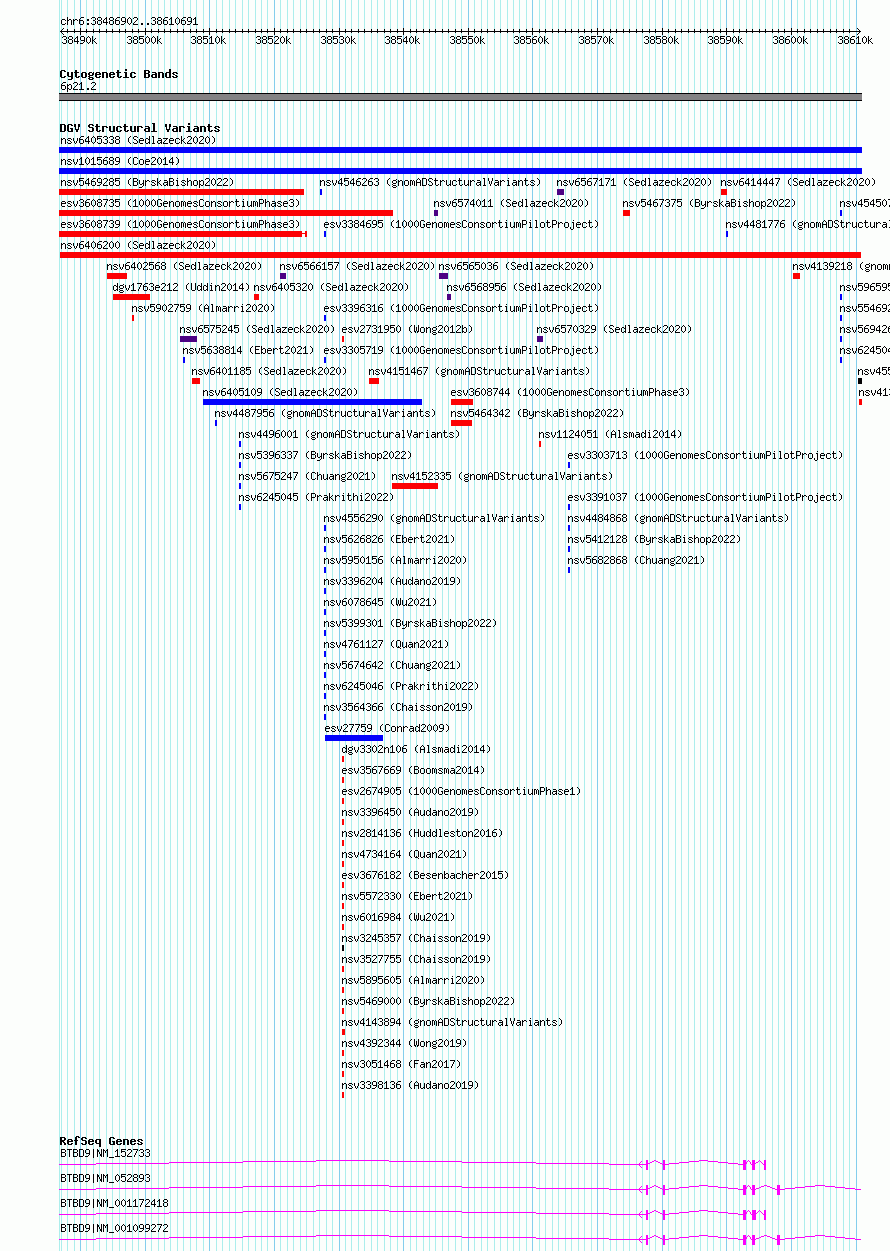The image size is (890, 1251).
Task: Open dgv1763e212 (Uddin2014) variant label
Action: click(181, 288)
